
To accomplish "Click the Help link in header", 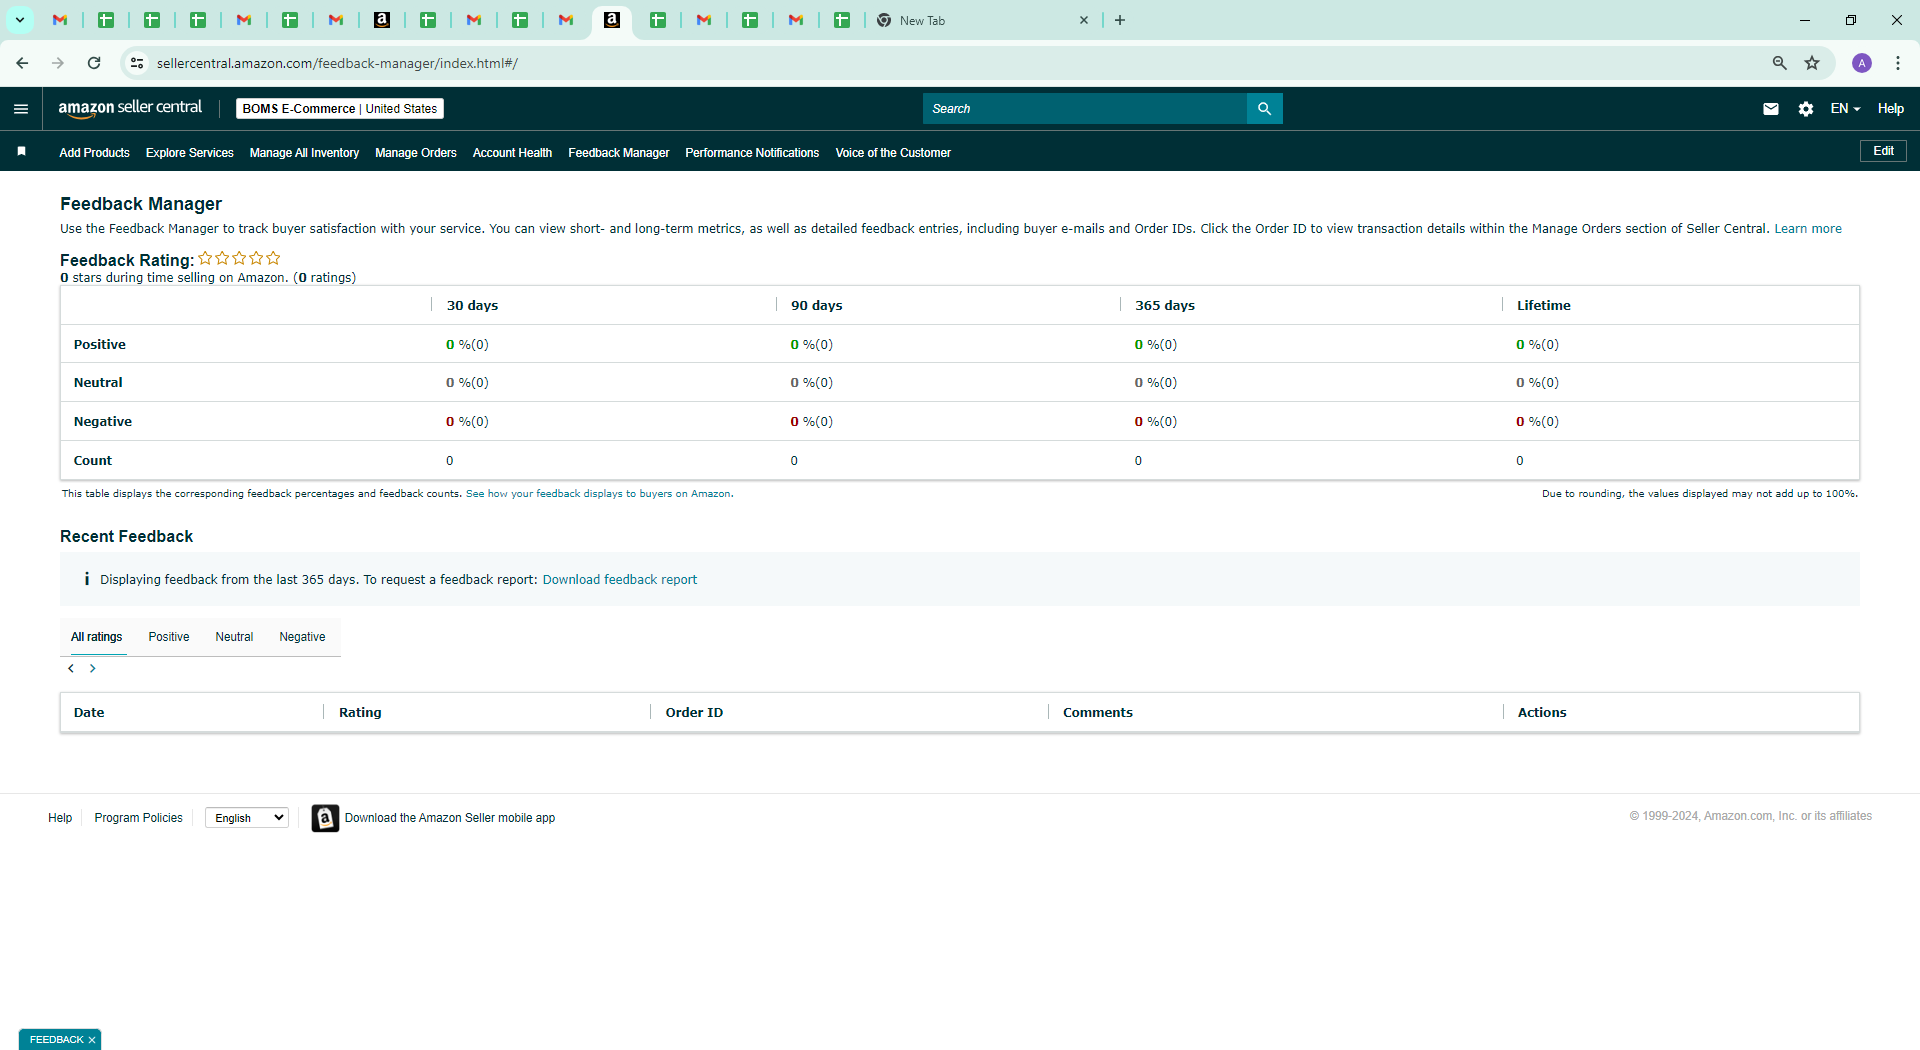I will (x=1890, y=109).
